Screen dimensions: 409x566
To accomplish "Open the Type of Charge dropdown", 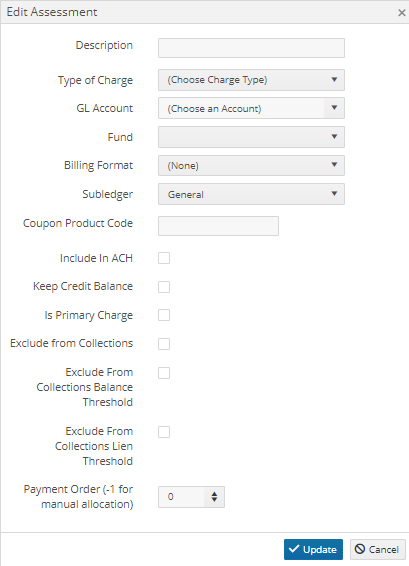I will click(x=251, y=80).
